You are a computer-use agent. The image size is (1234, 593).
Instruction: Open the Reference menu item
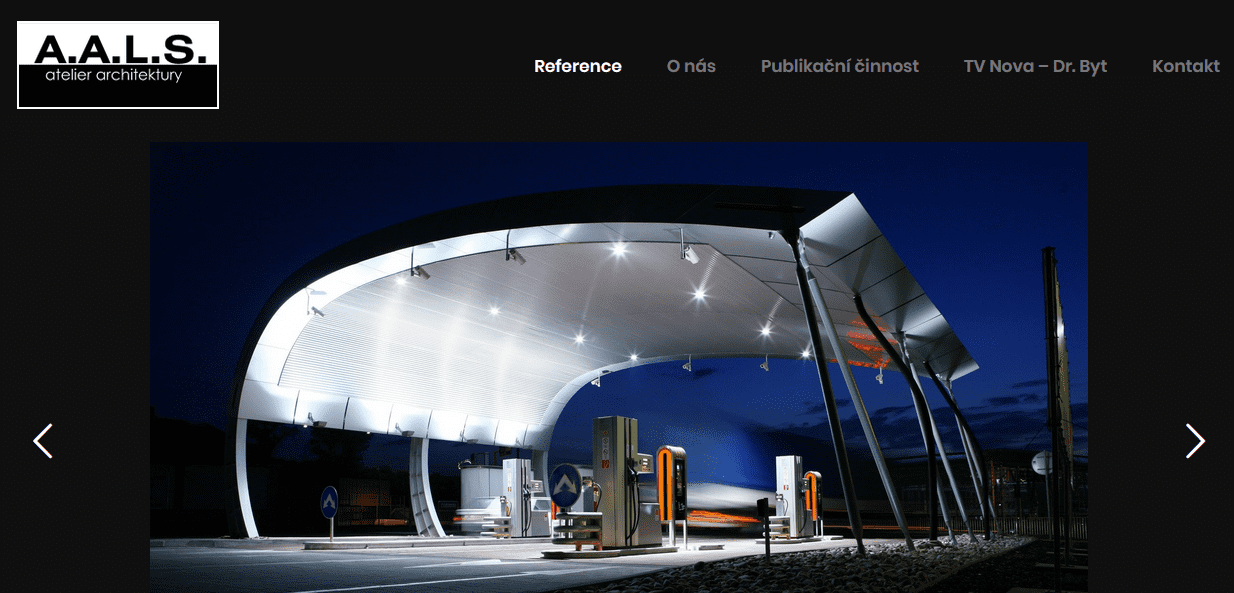pos(578,66)
